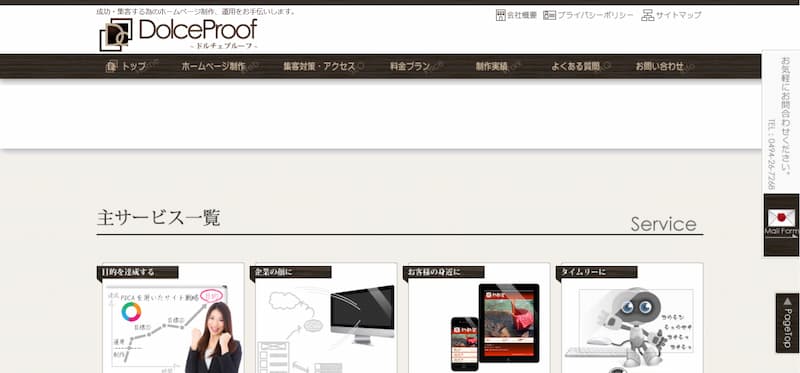The width and height of the screenshot is (800, 373).
Task: Open the お問い合わせ menu
Action: click(659, 66)
